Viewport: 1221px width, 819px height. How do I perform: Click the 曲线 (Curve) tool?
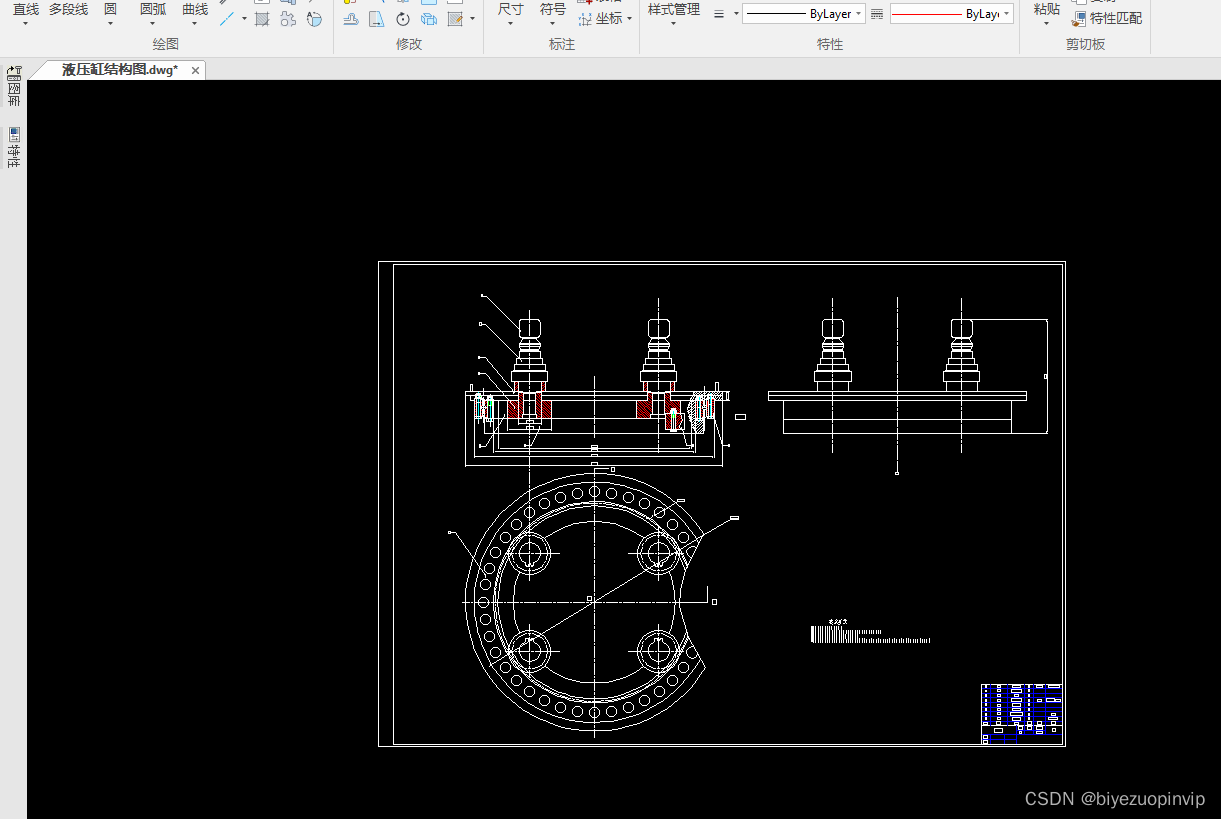coord(195,9)
